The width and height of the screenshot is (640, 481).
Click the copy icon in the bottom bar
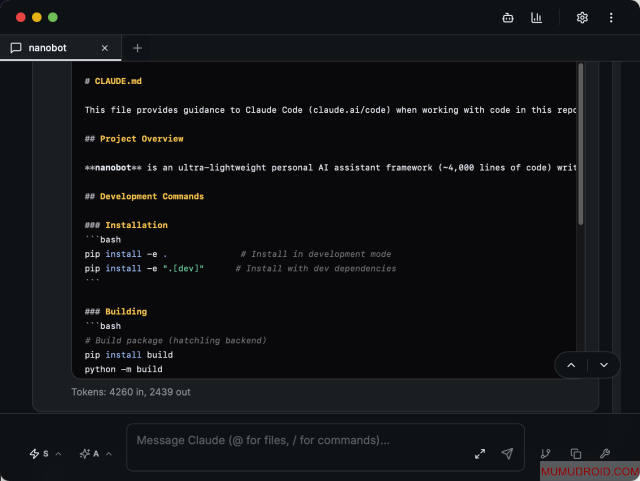click(x=575, y=454)
